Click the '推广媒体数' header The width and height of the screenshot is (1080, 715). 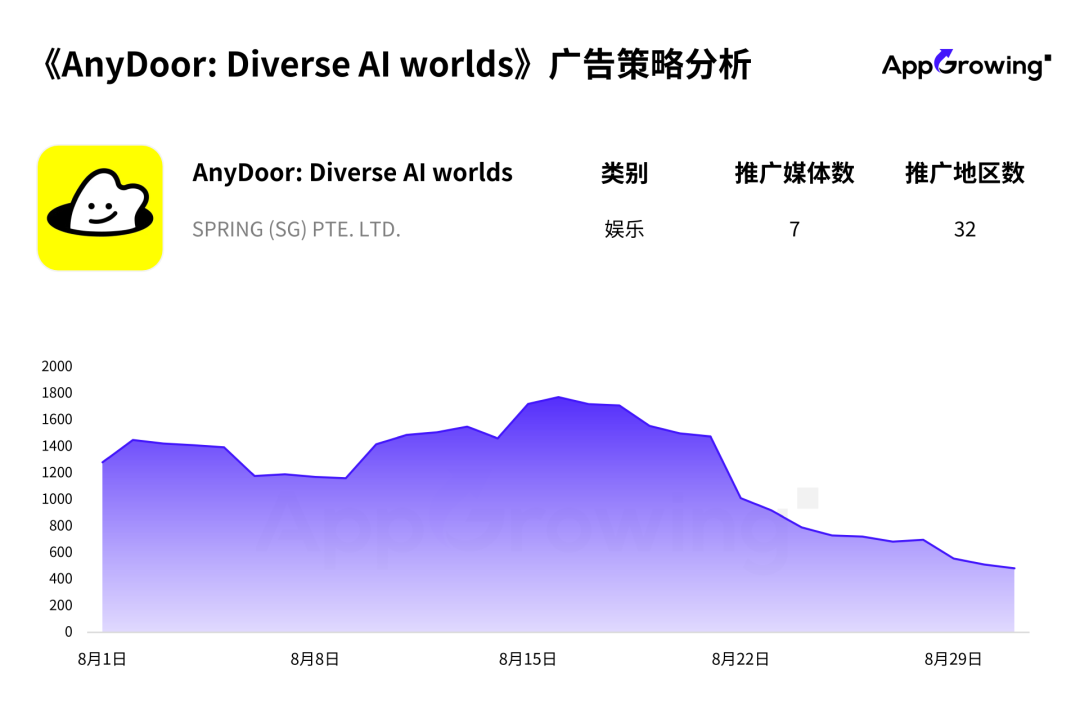click(794, 173)
